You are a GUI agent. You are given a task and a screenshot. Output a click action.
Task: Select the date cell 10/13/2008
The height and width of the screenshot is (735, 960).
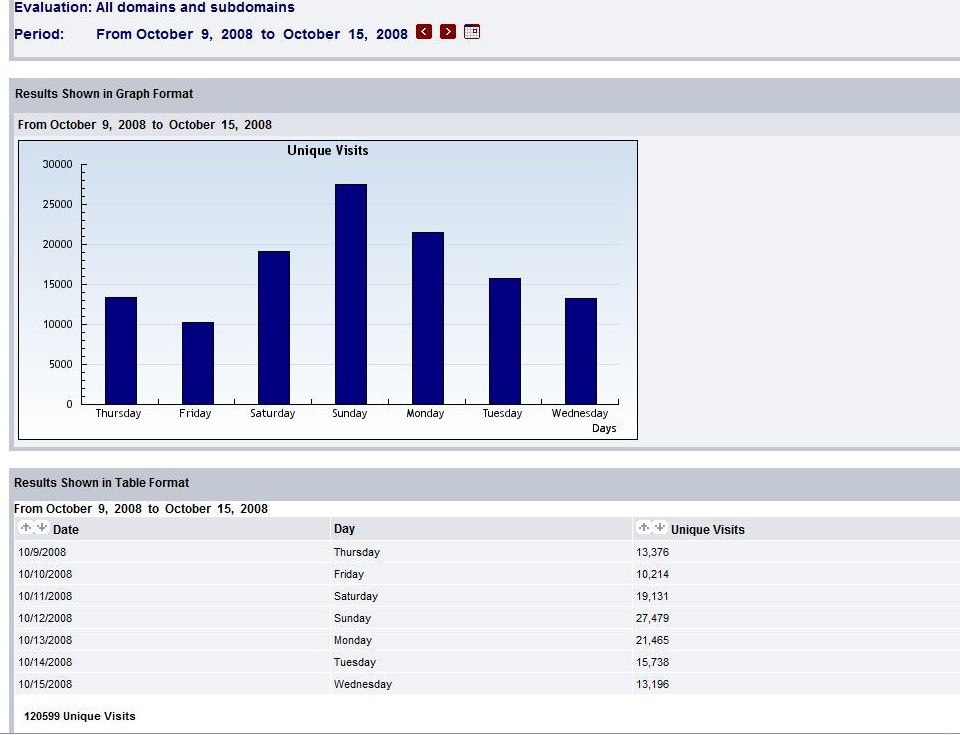click(45, 640)
